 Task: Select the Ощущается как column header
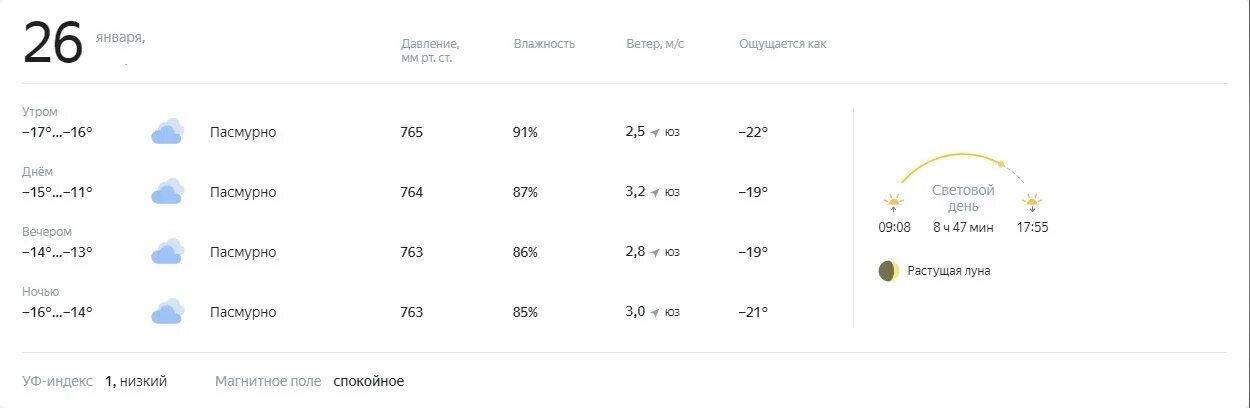tap(782, 44)
